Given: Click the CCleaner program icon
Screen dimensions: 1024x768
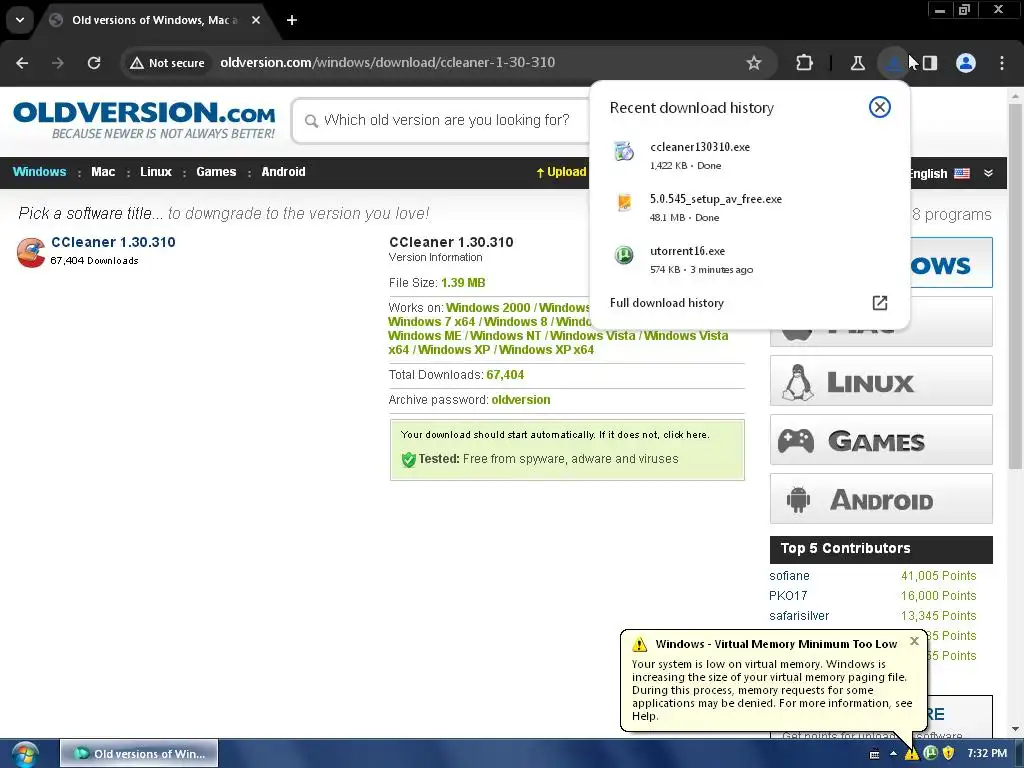Looking at the screenshot, I should [31, 252].
